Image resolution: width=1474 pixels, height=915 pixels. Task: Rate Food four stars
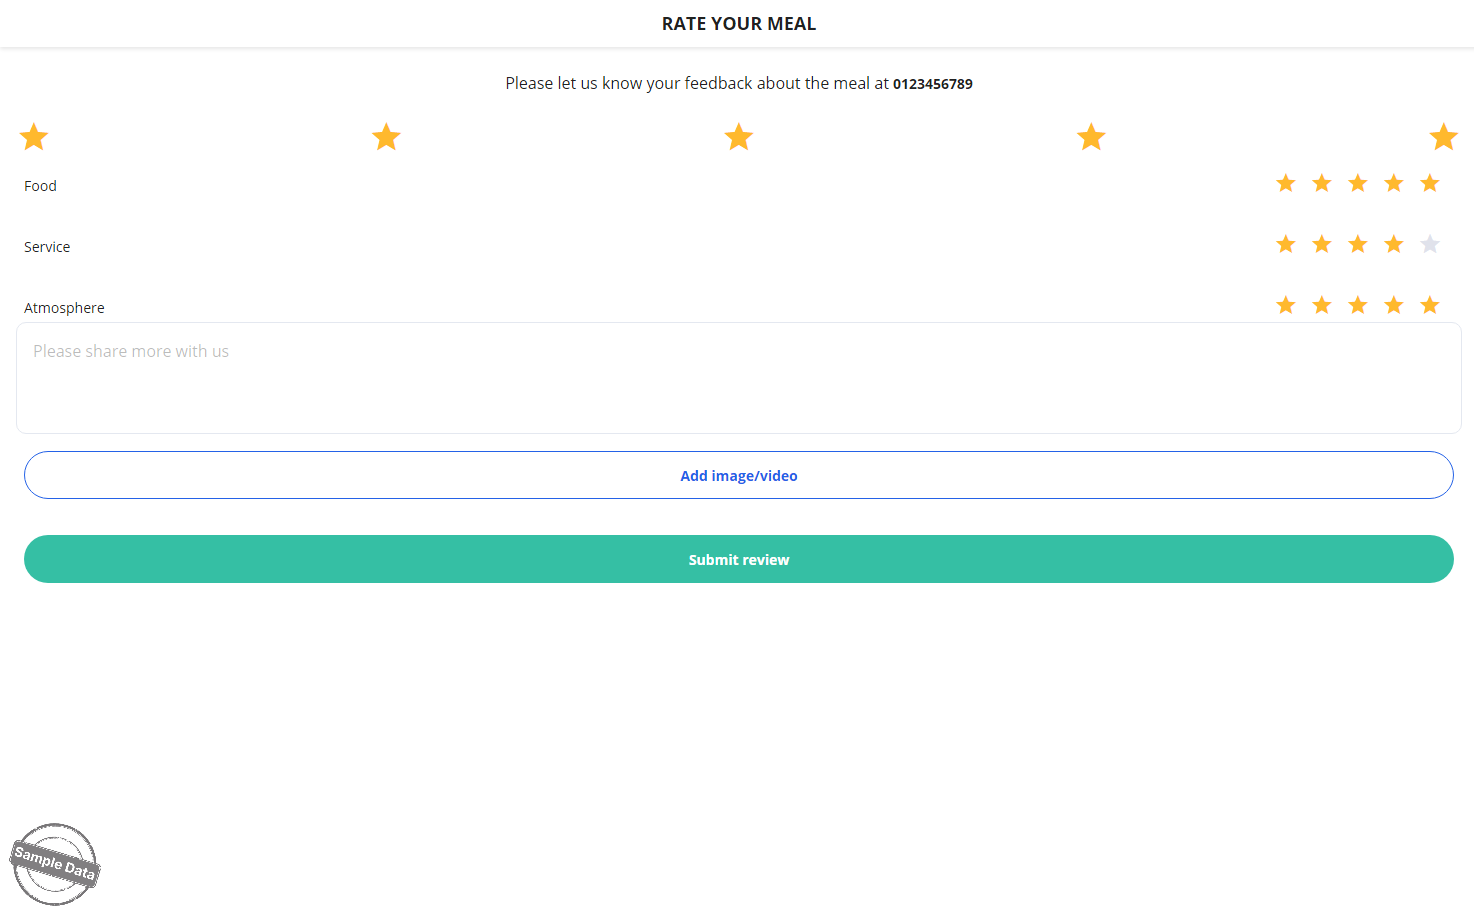pos(1394,183)
